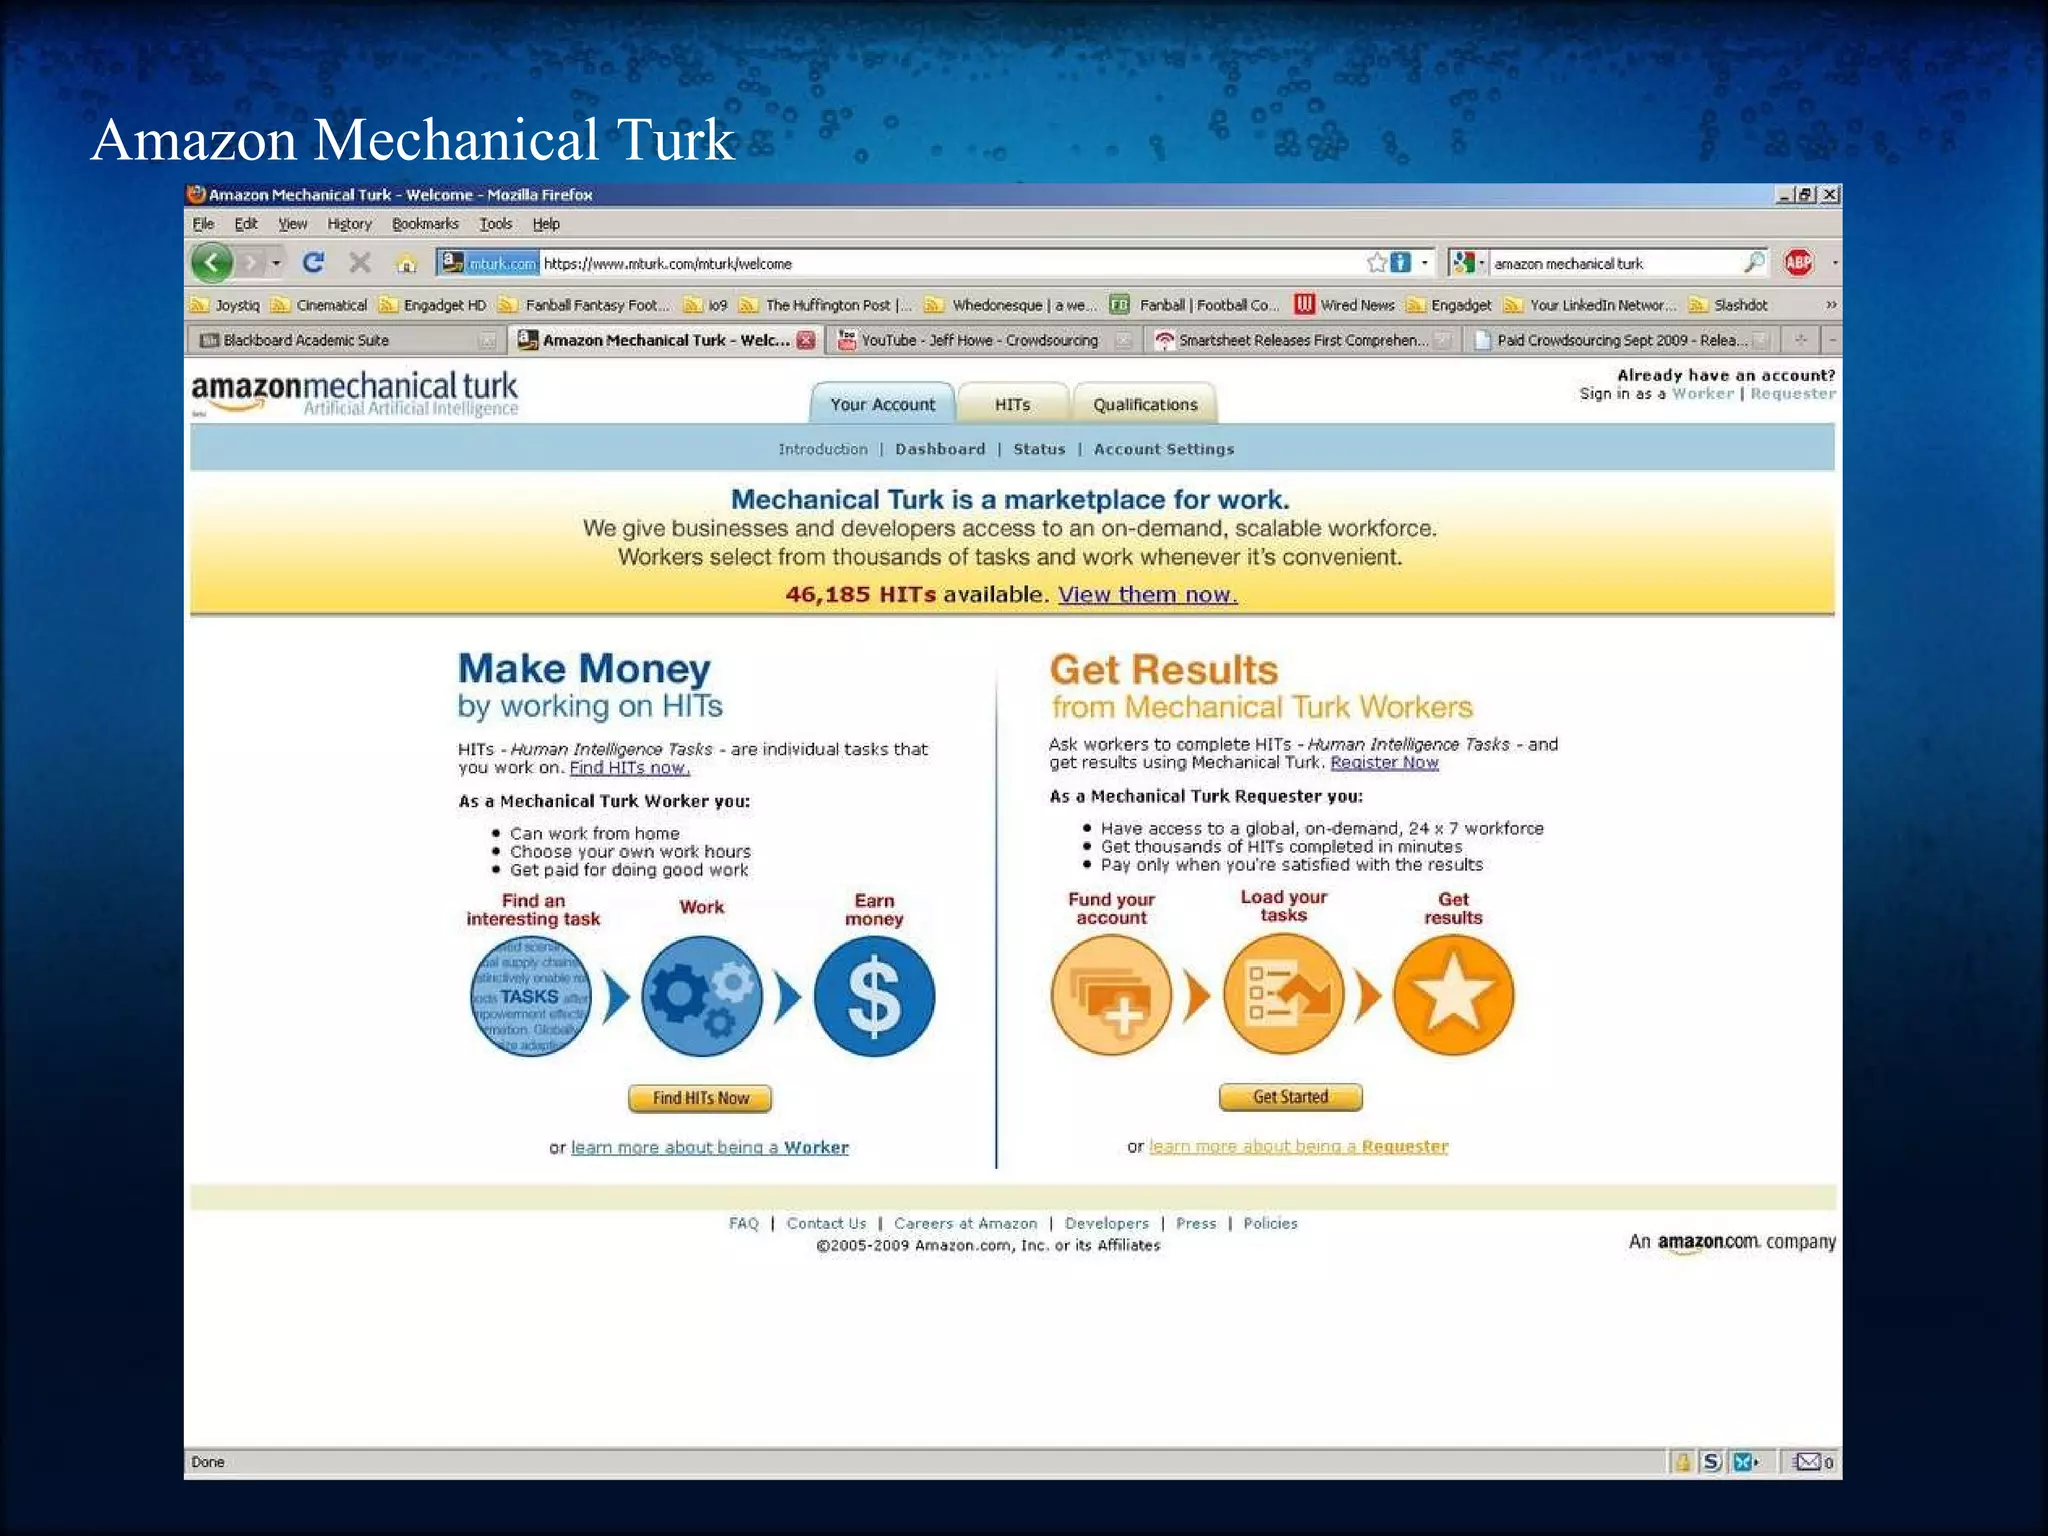Image resolution: width=2048 pixels, height=1536 pixels.
Task: Show more bookmarks with the chevron
Action: click(x=1831, y=305)
